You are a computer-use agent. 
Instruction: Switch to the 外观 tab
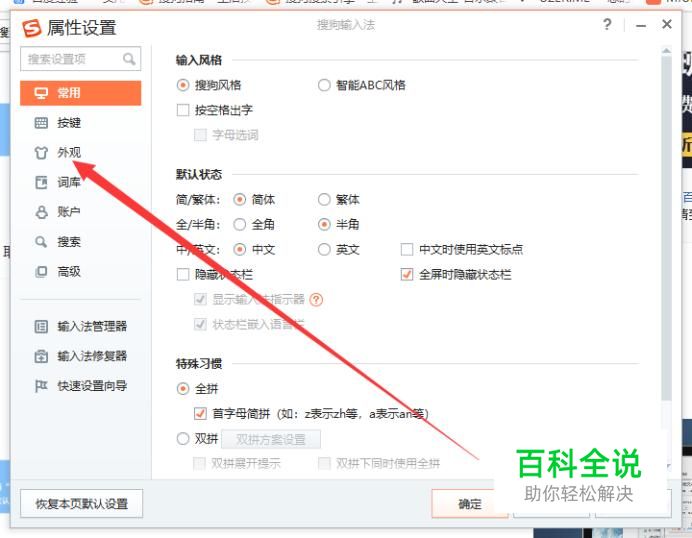coord(81,153)
